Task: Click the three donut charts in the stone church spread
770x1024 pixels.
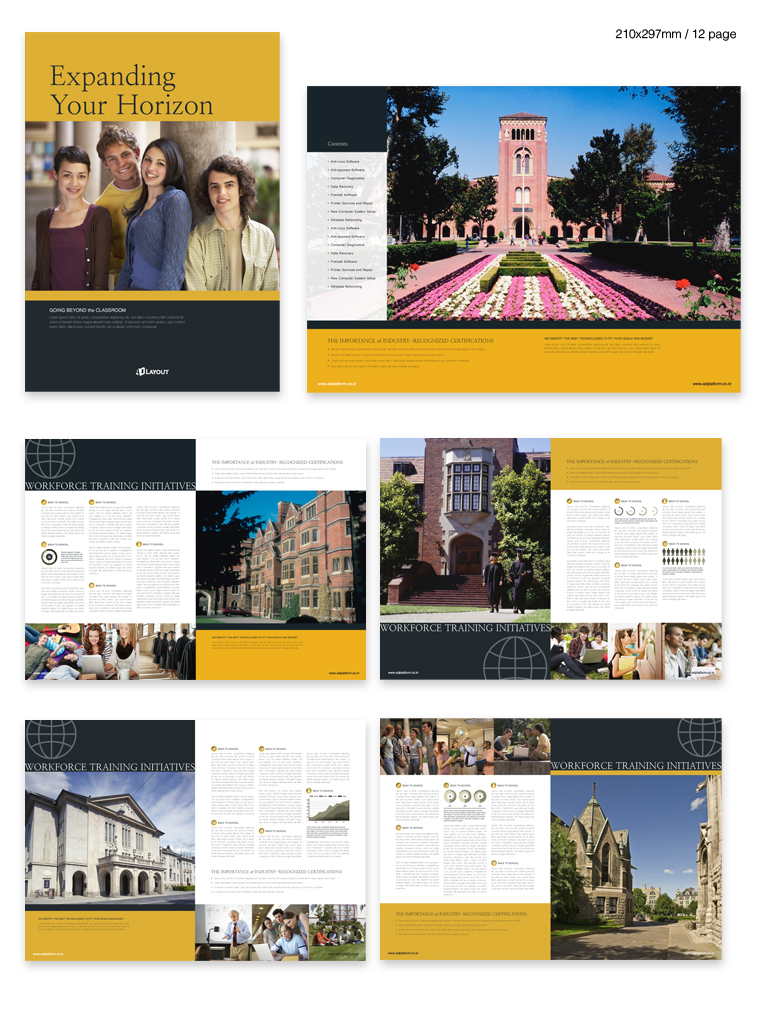Action: click(464, 796)
